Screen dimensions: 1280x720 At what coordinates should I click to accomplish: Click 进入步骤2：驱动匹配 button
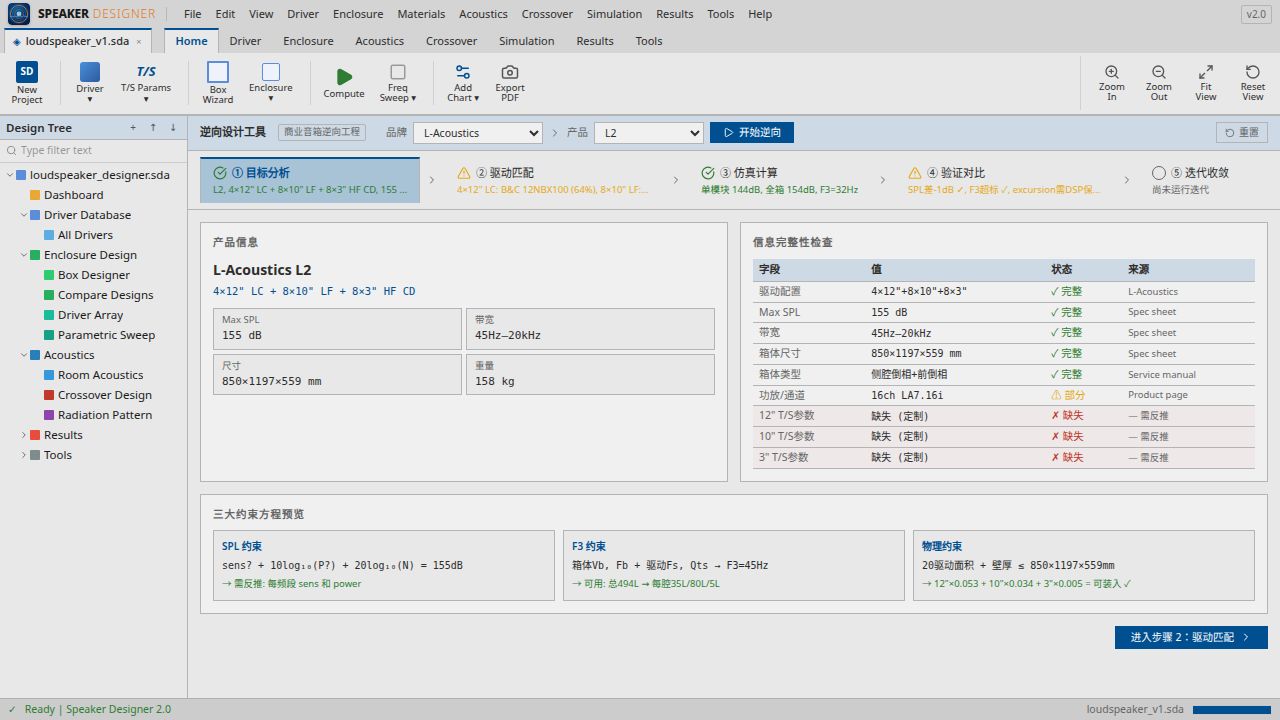coord(1191,637)
